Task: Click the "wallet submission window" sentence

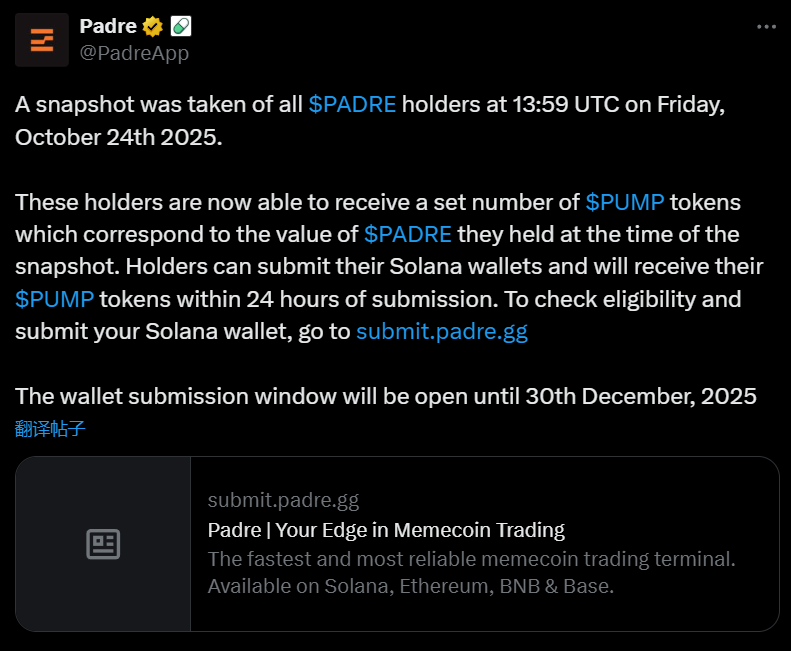Action: coord(385,396)
